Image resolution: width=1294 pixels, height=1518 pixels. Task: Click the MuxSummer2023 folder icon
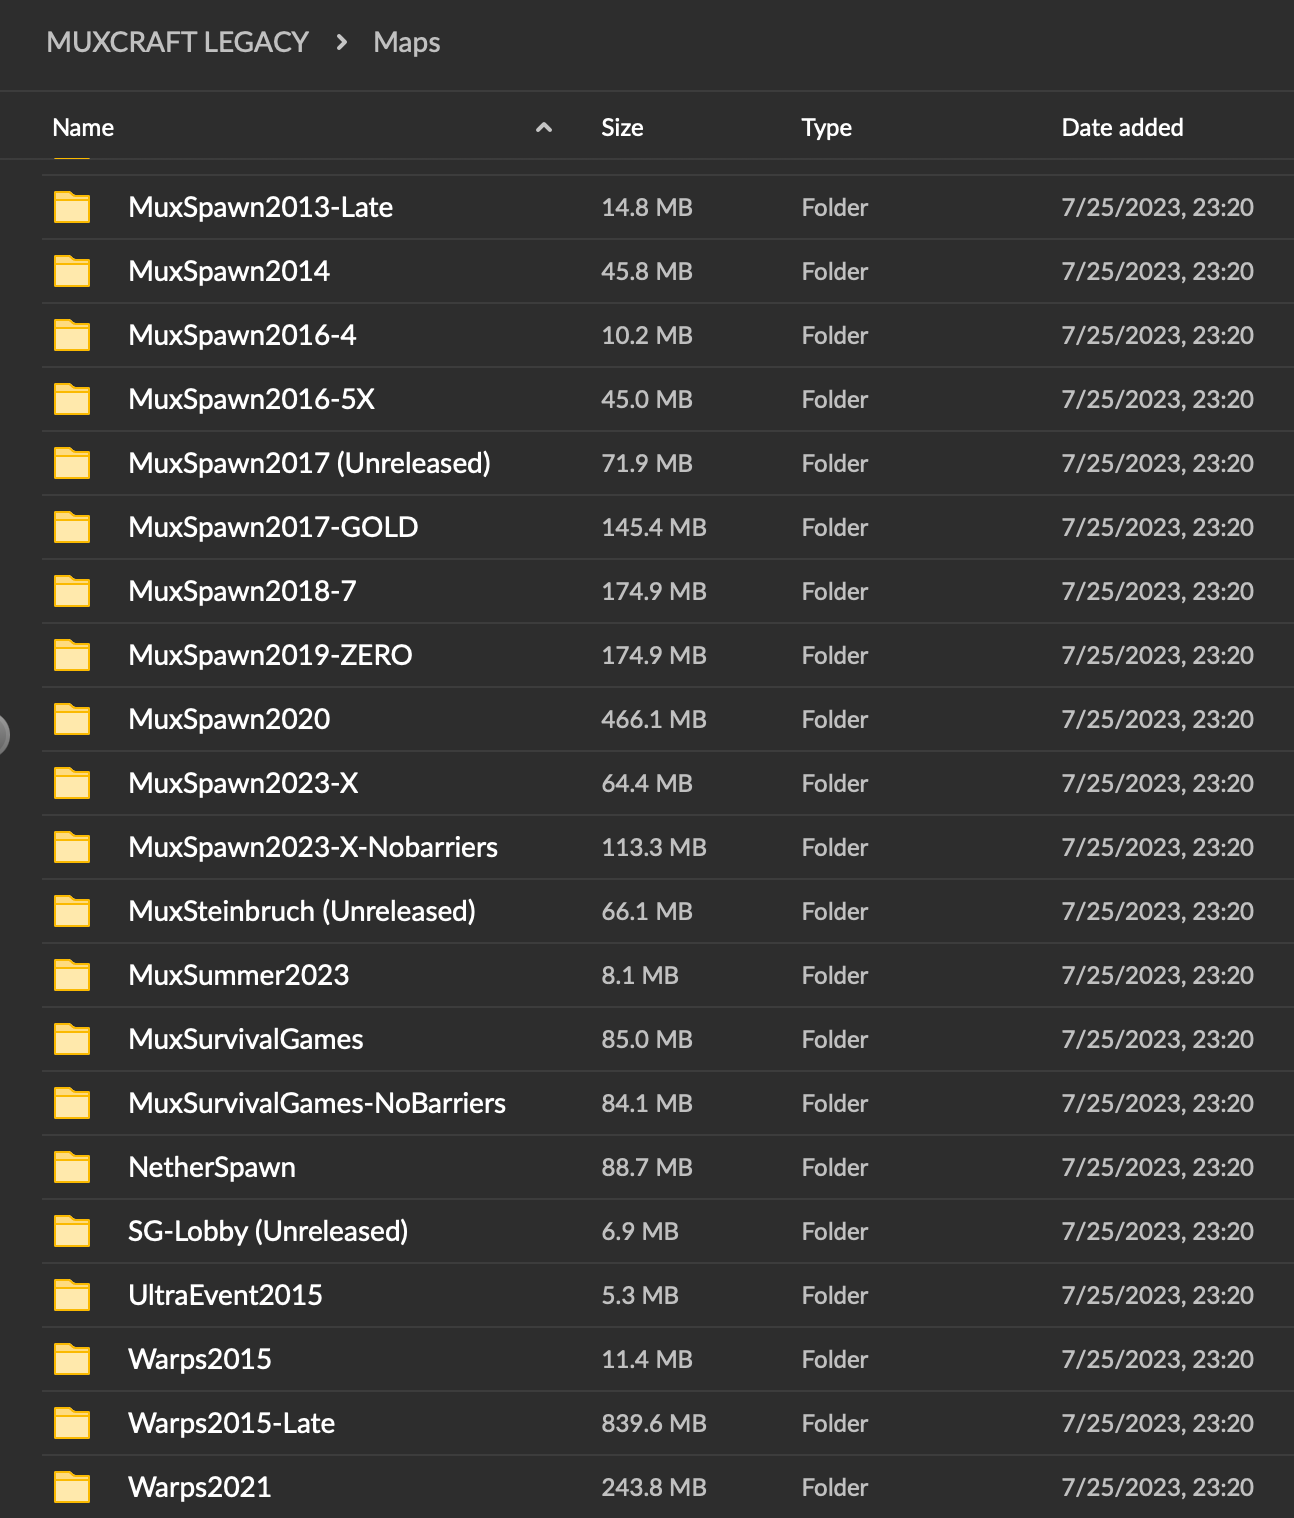pyautogui.click(x=72, y=975)
